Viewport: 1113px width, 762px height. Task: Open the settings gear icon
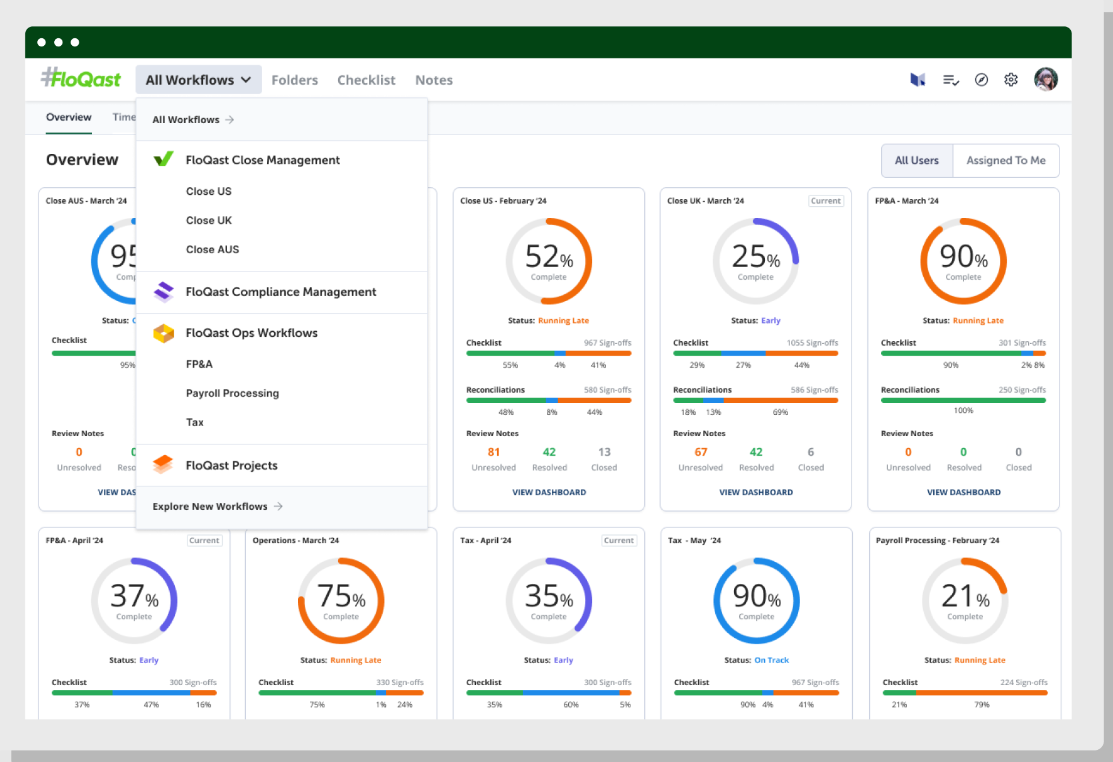pos(1011,80)
